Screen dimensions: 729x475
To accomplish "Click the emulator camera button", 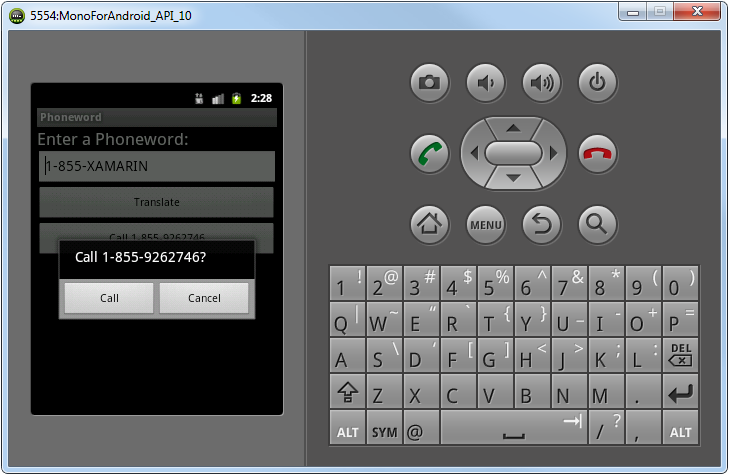I will (x=430, y=83).
